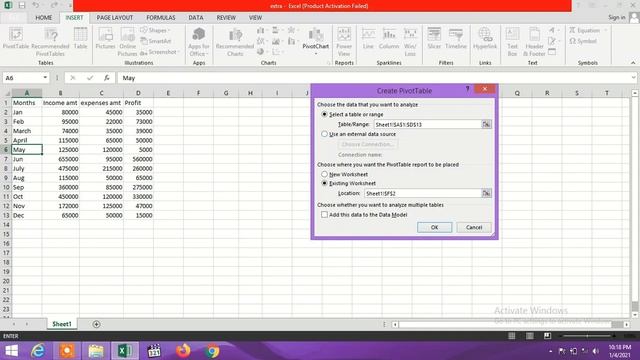This screenshot has width=640, height=360.
Task: Click Cancel in Create PivotTable dialog
Action: coord(474,227)
